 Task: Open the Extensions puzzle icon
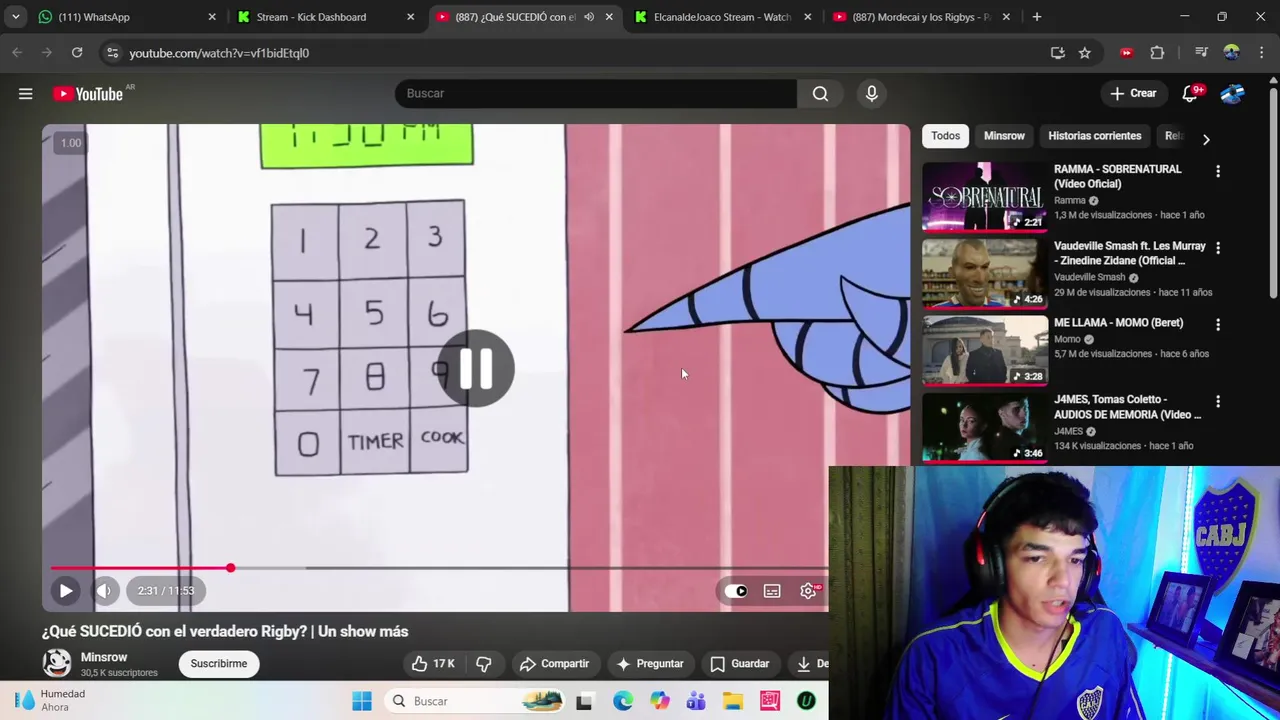coord(1157,53)
